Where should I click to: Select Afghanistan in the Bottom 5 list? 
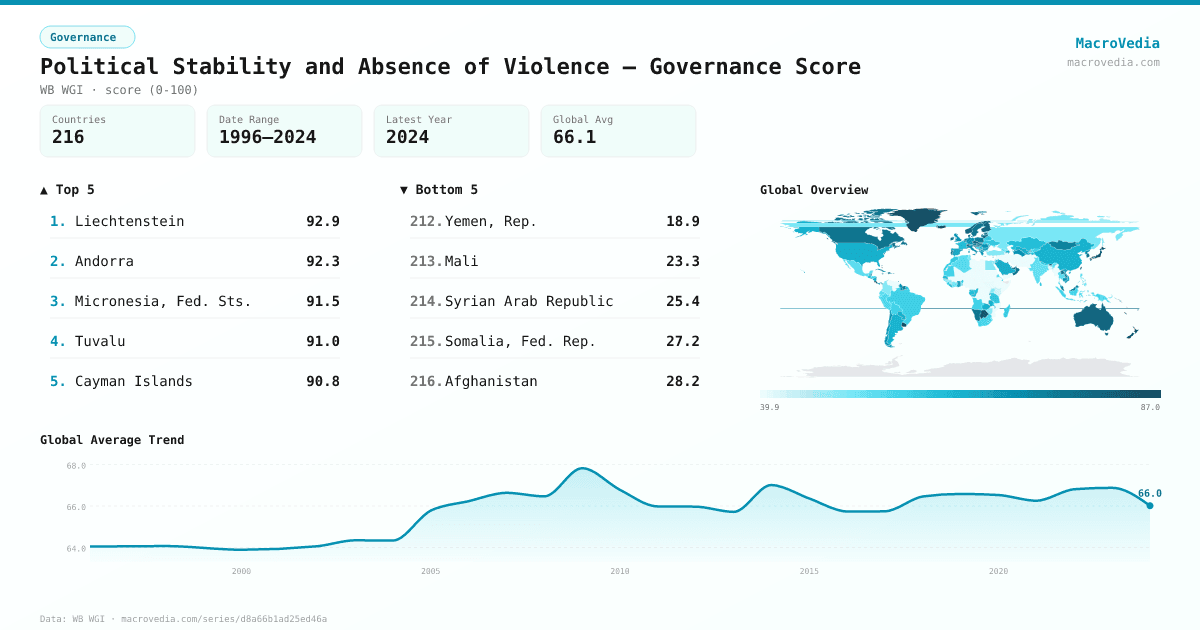[x=555, y=381]
